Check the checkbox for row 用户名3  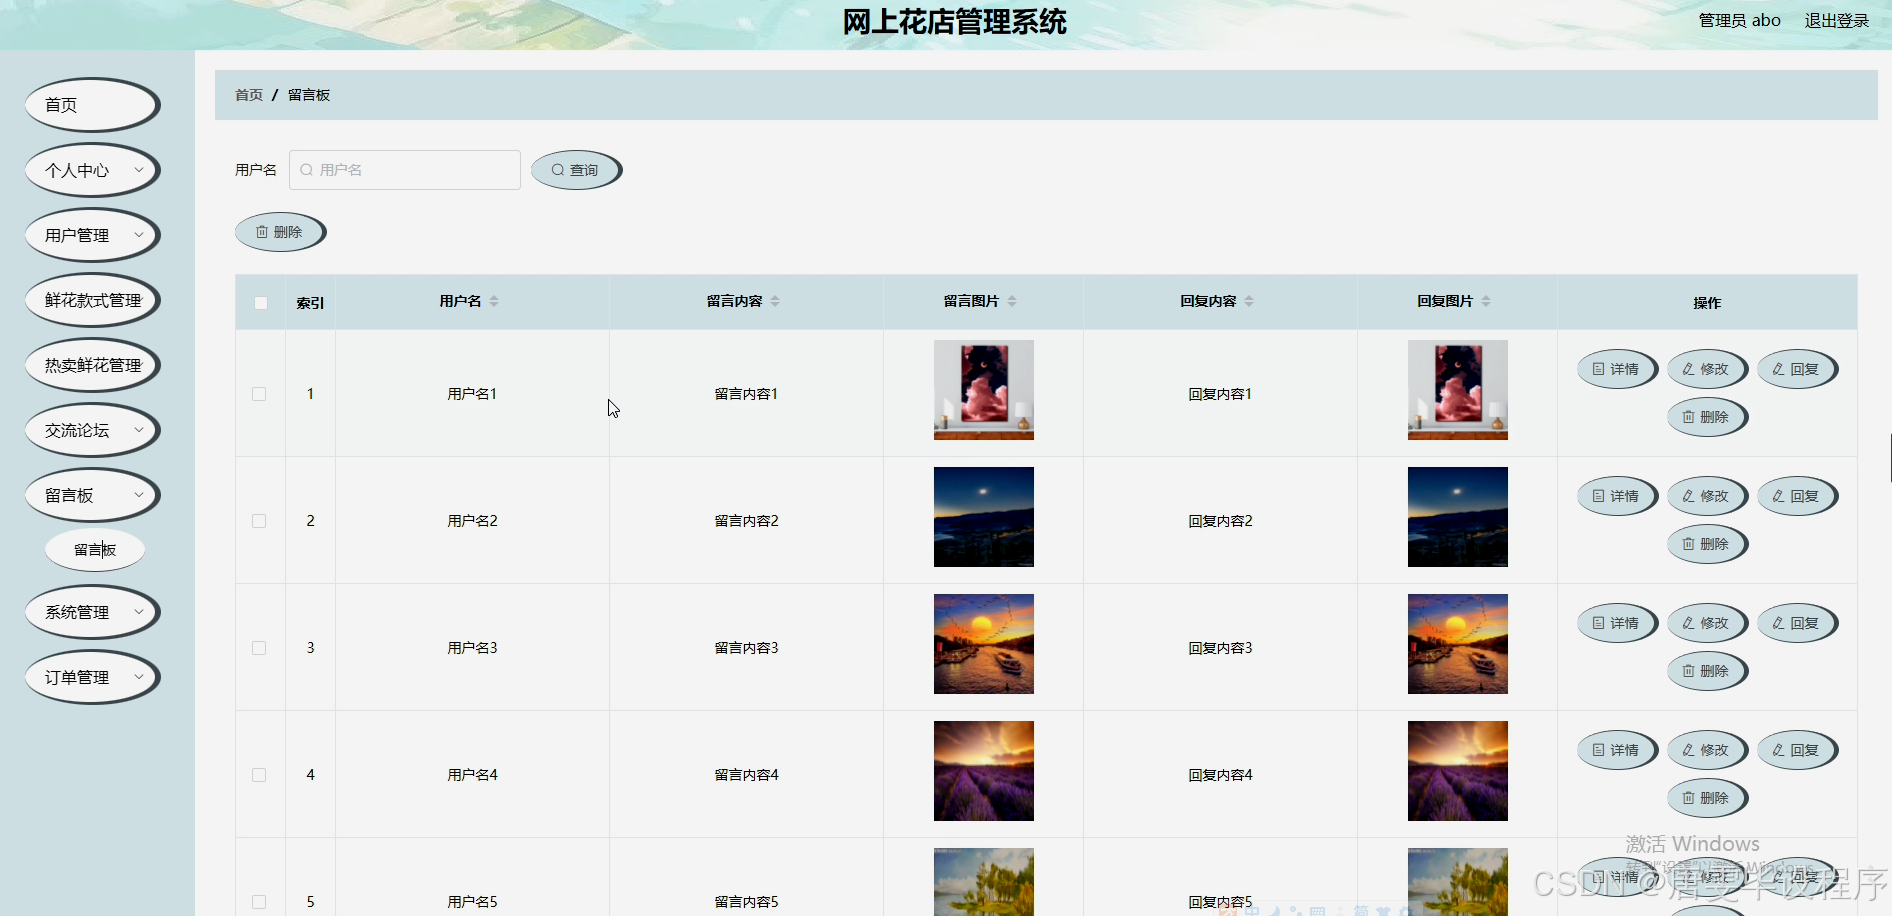click(259, 648)
